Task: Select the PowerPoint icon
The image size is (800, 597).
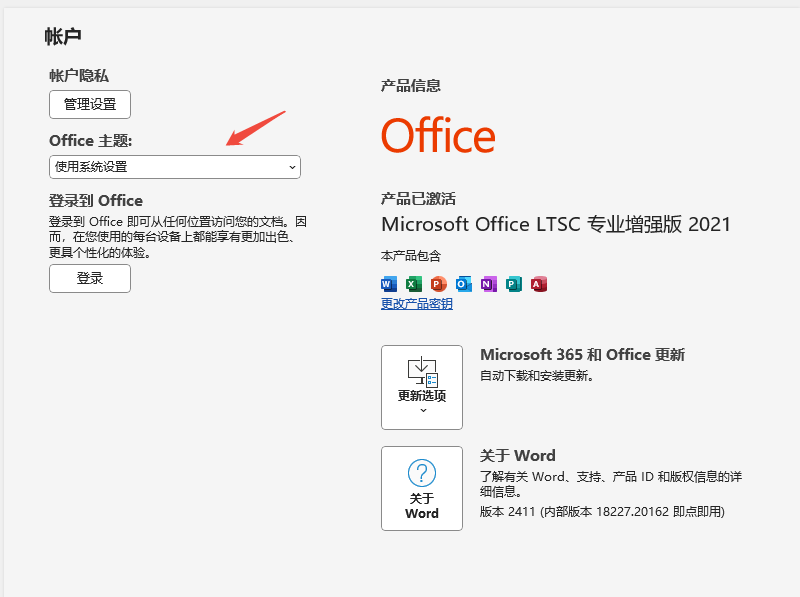Action: [437, 284]
